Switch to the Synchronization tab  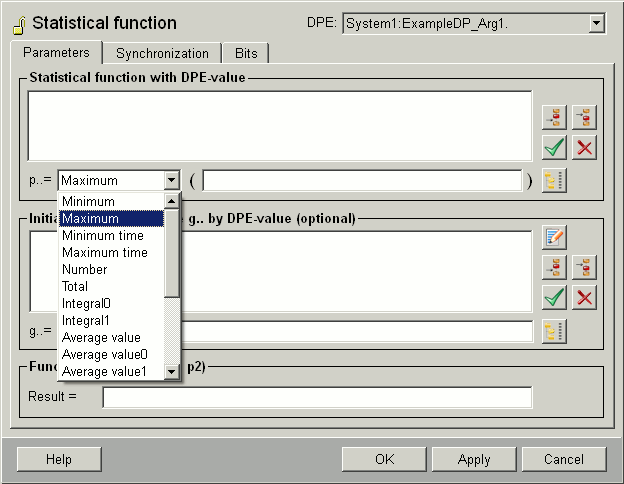click(x=162, y=53)
